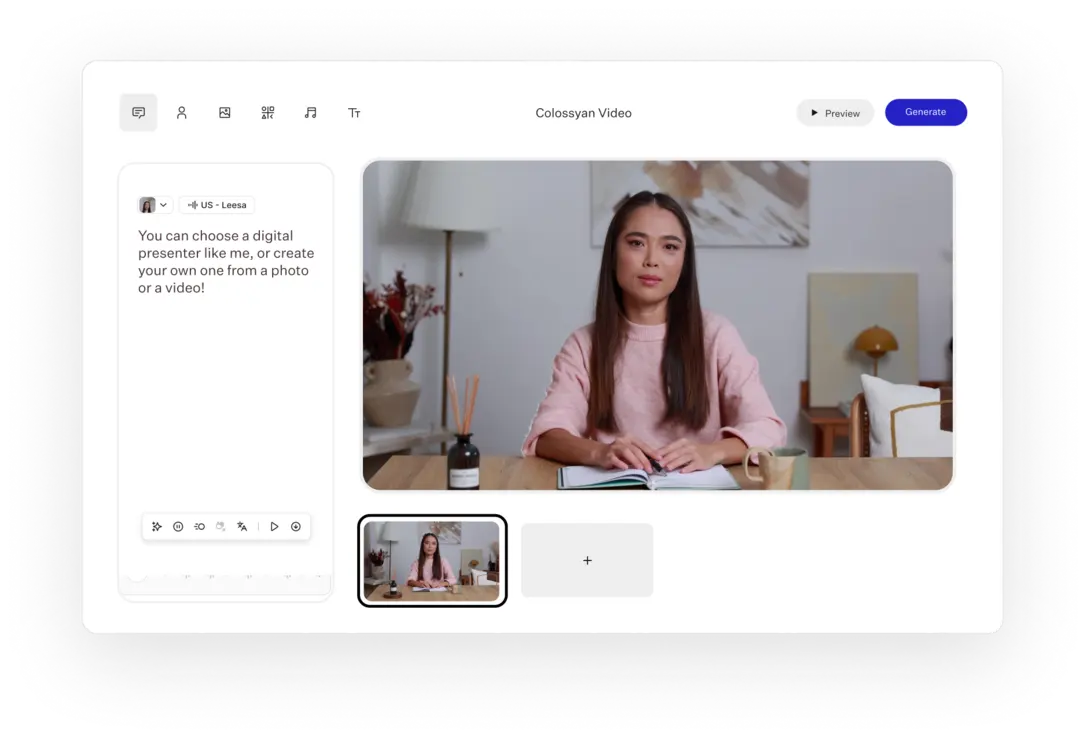Image resolution: width=1083 pixels, height=738 pixels.
Task: Open the Script panel in the sidebar
Action: pos(138,112)
